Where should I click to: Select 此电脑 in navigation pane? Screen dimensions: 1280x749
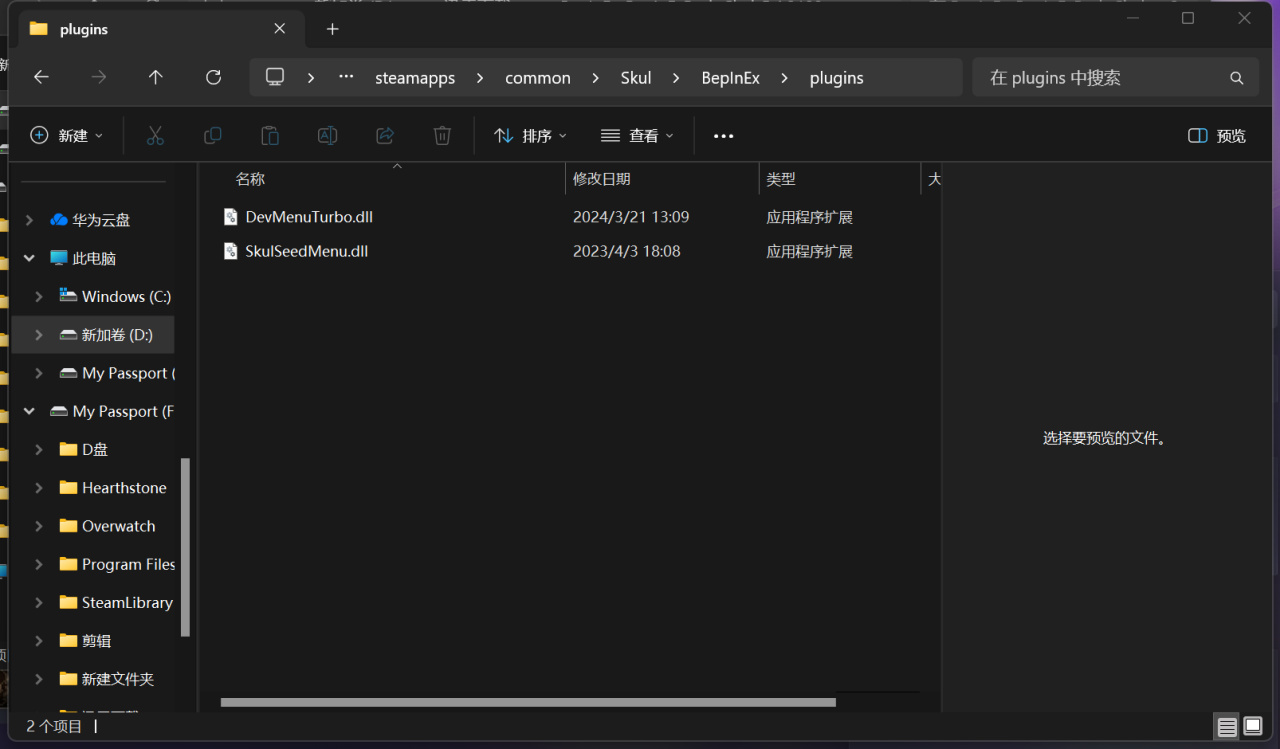pyautogui.click(x=94, y=259)
